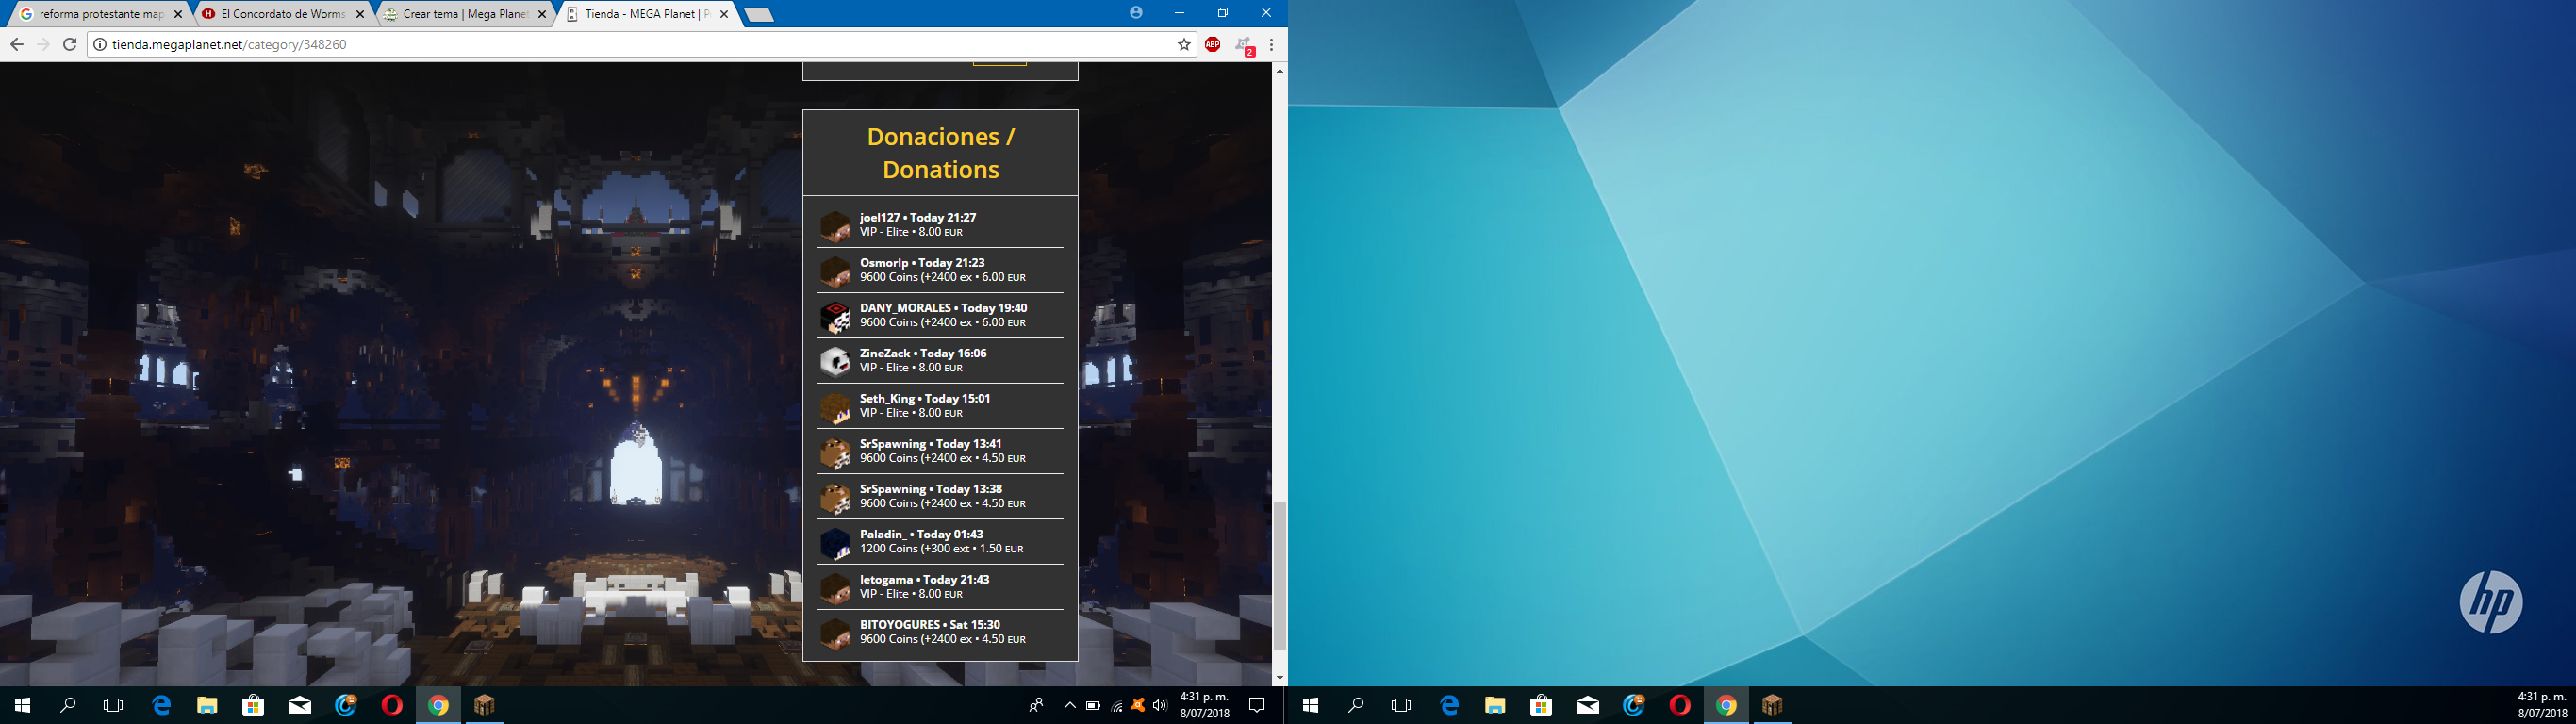Bookmark this page with the star
The image size is (2576, 724).
[1184, 44]
